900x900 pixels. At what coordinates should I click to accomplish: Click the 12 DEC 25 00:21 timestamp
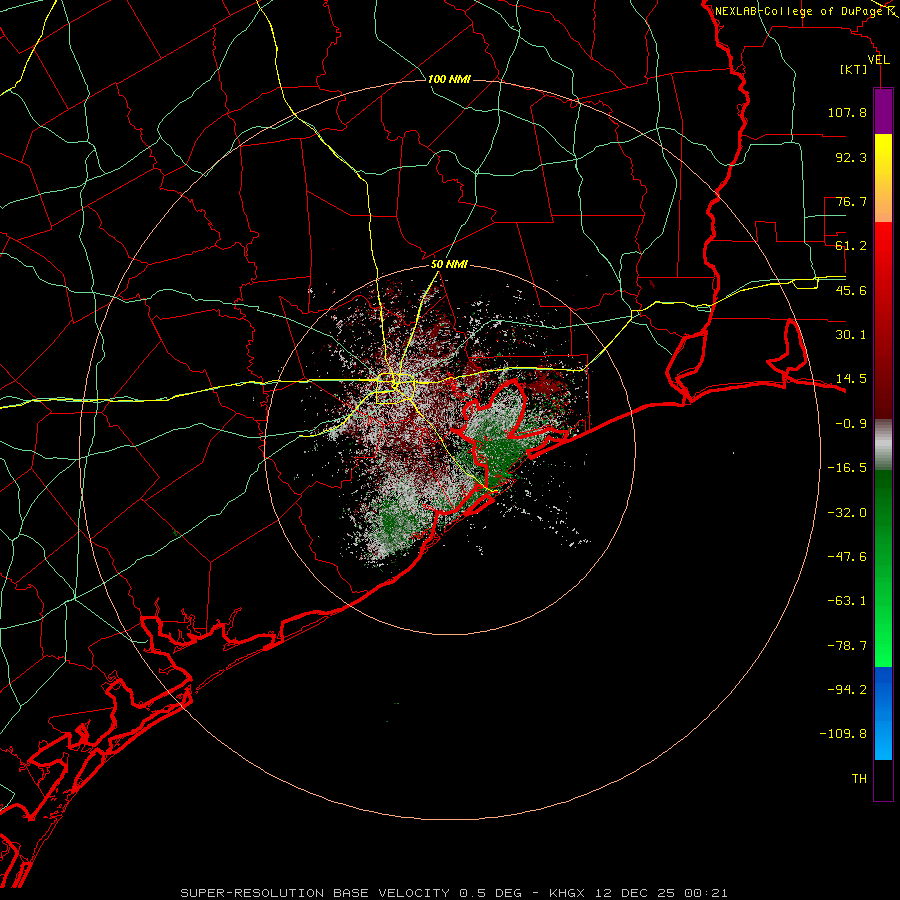coord(661,893)
